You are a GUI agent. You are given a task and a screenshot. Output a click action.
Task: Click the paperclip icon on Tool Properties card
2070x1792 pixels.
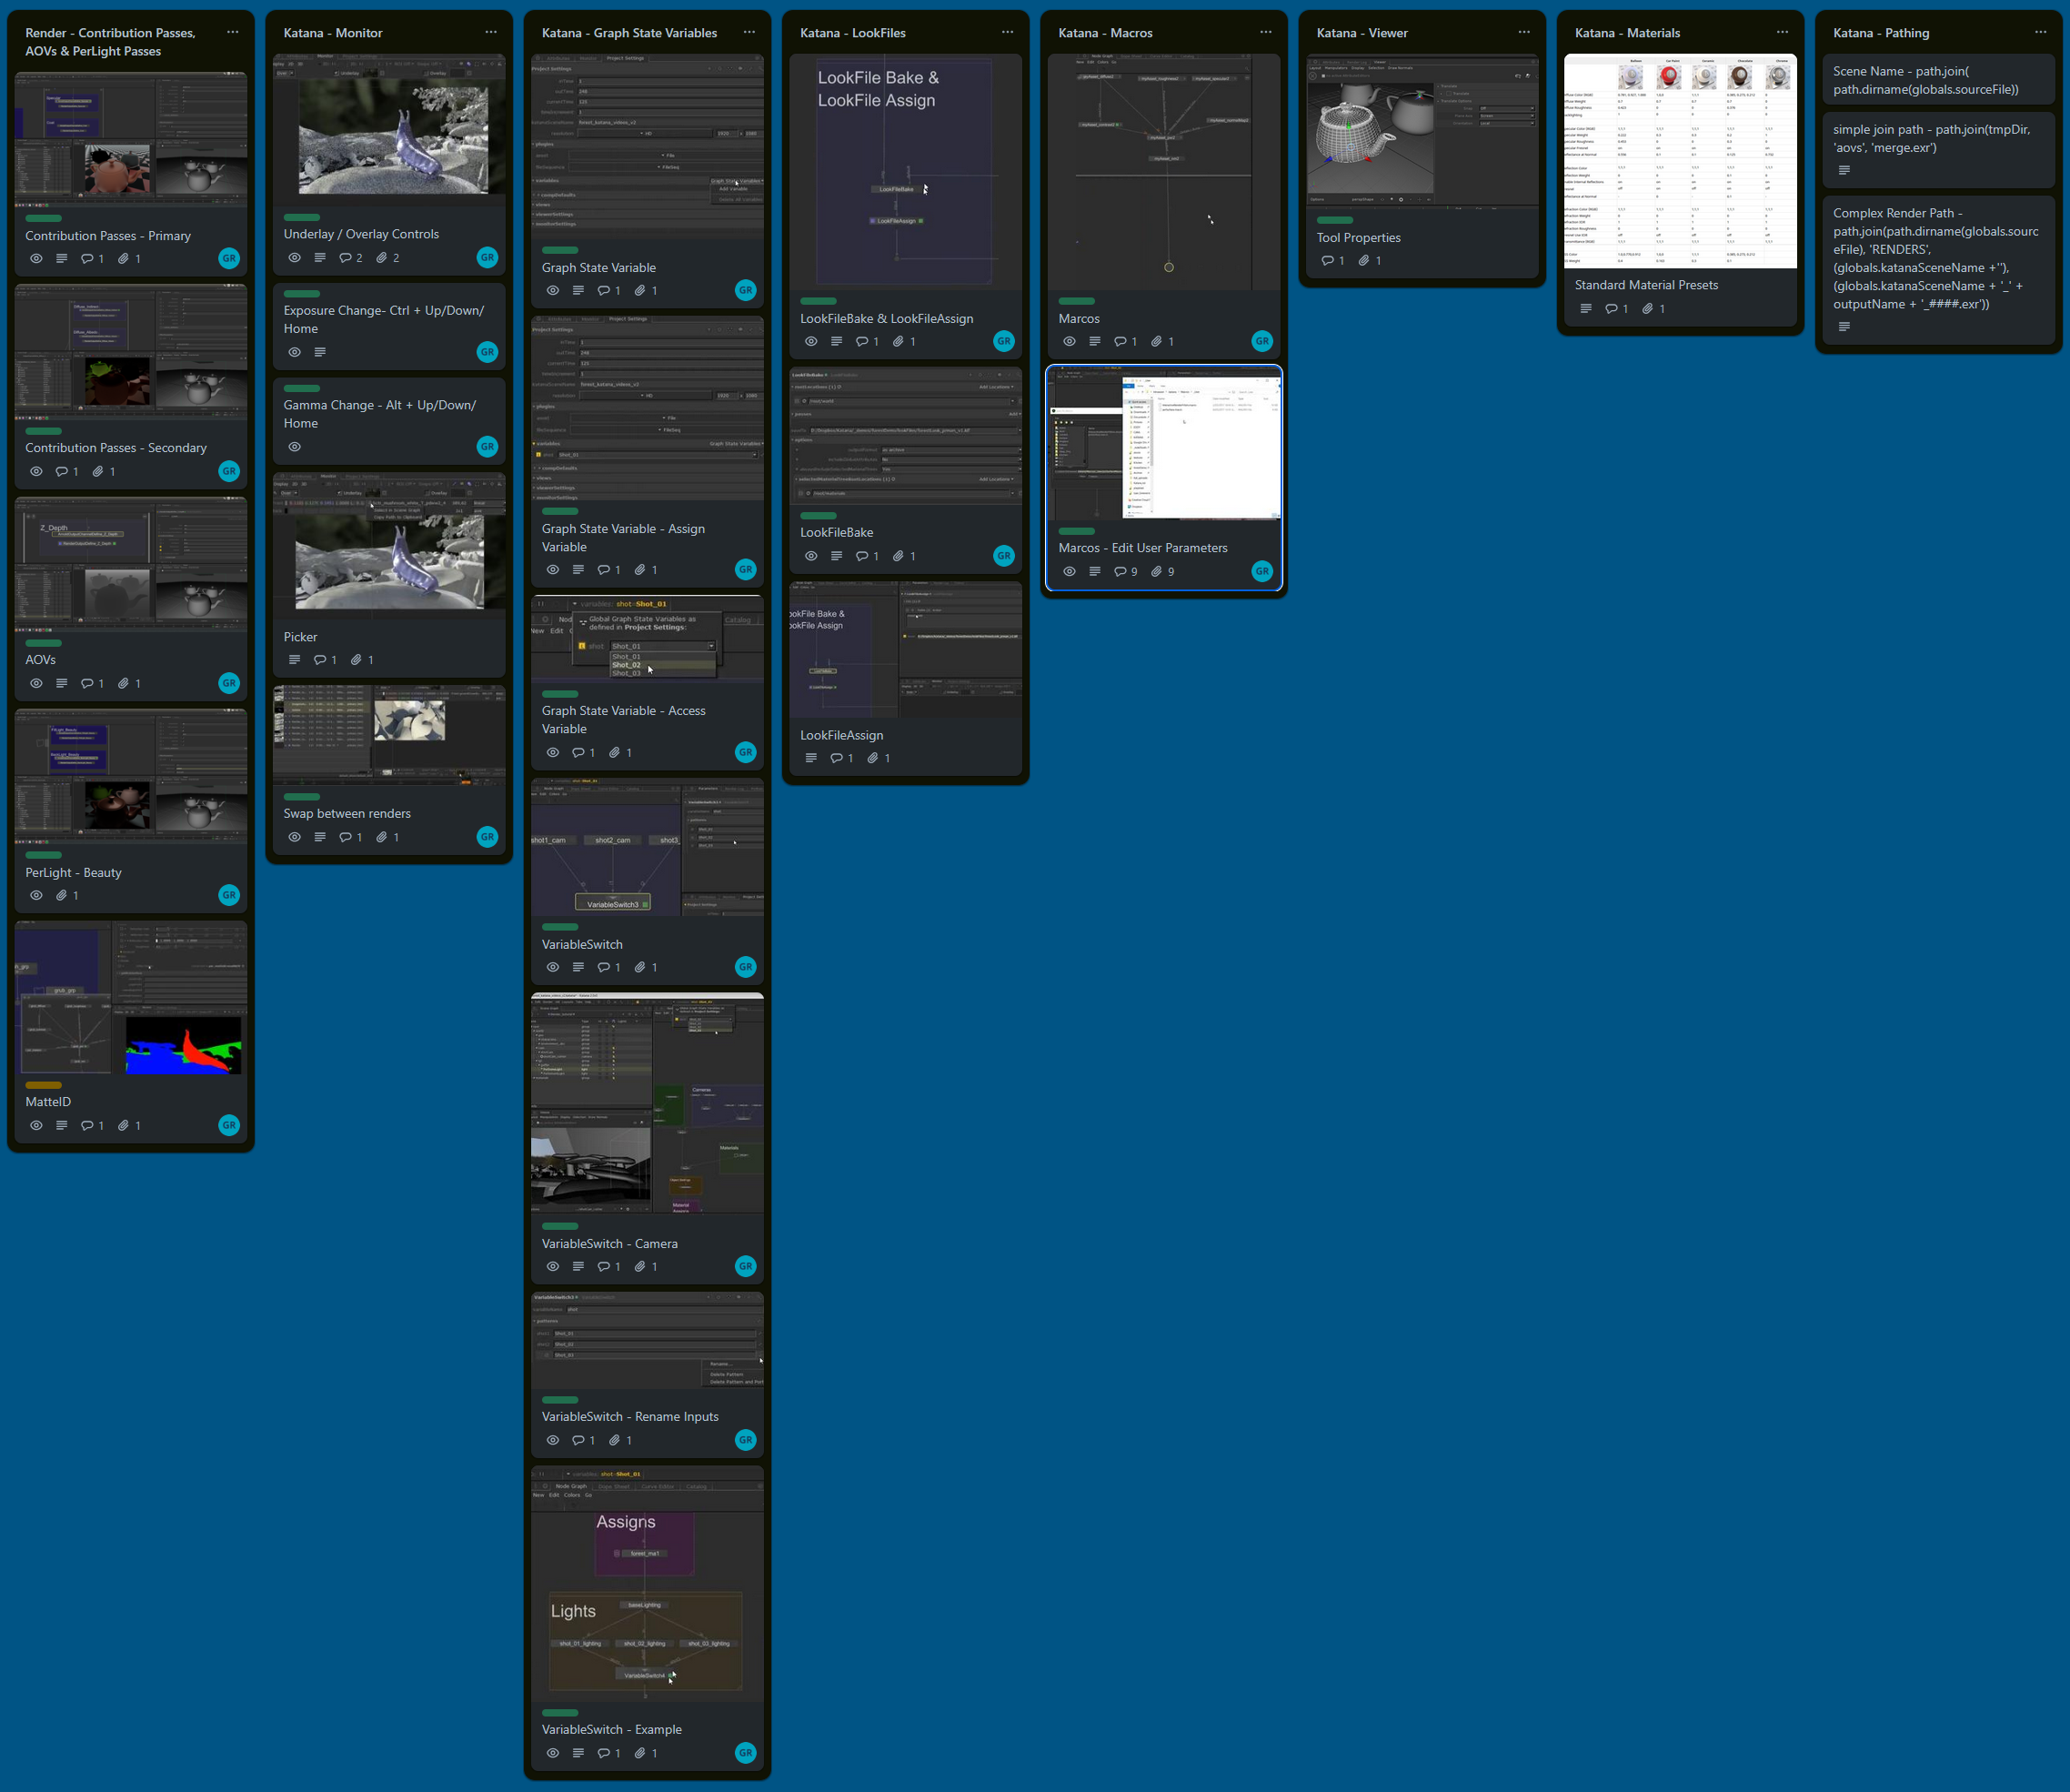1363,261
